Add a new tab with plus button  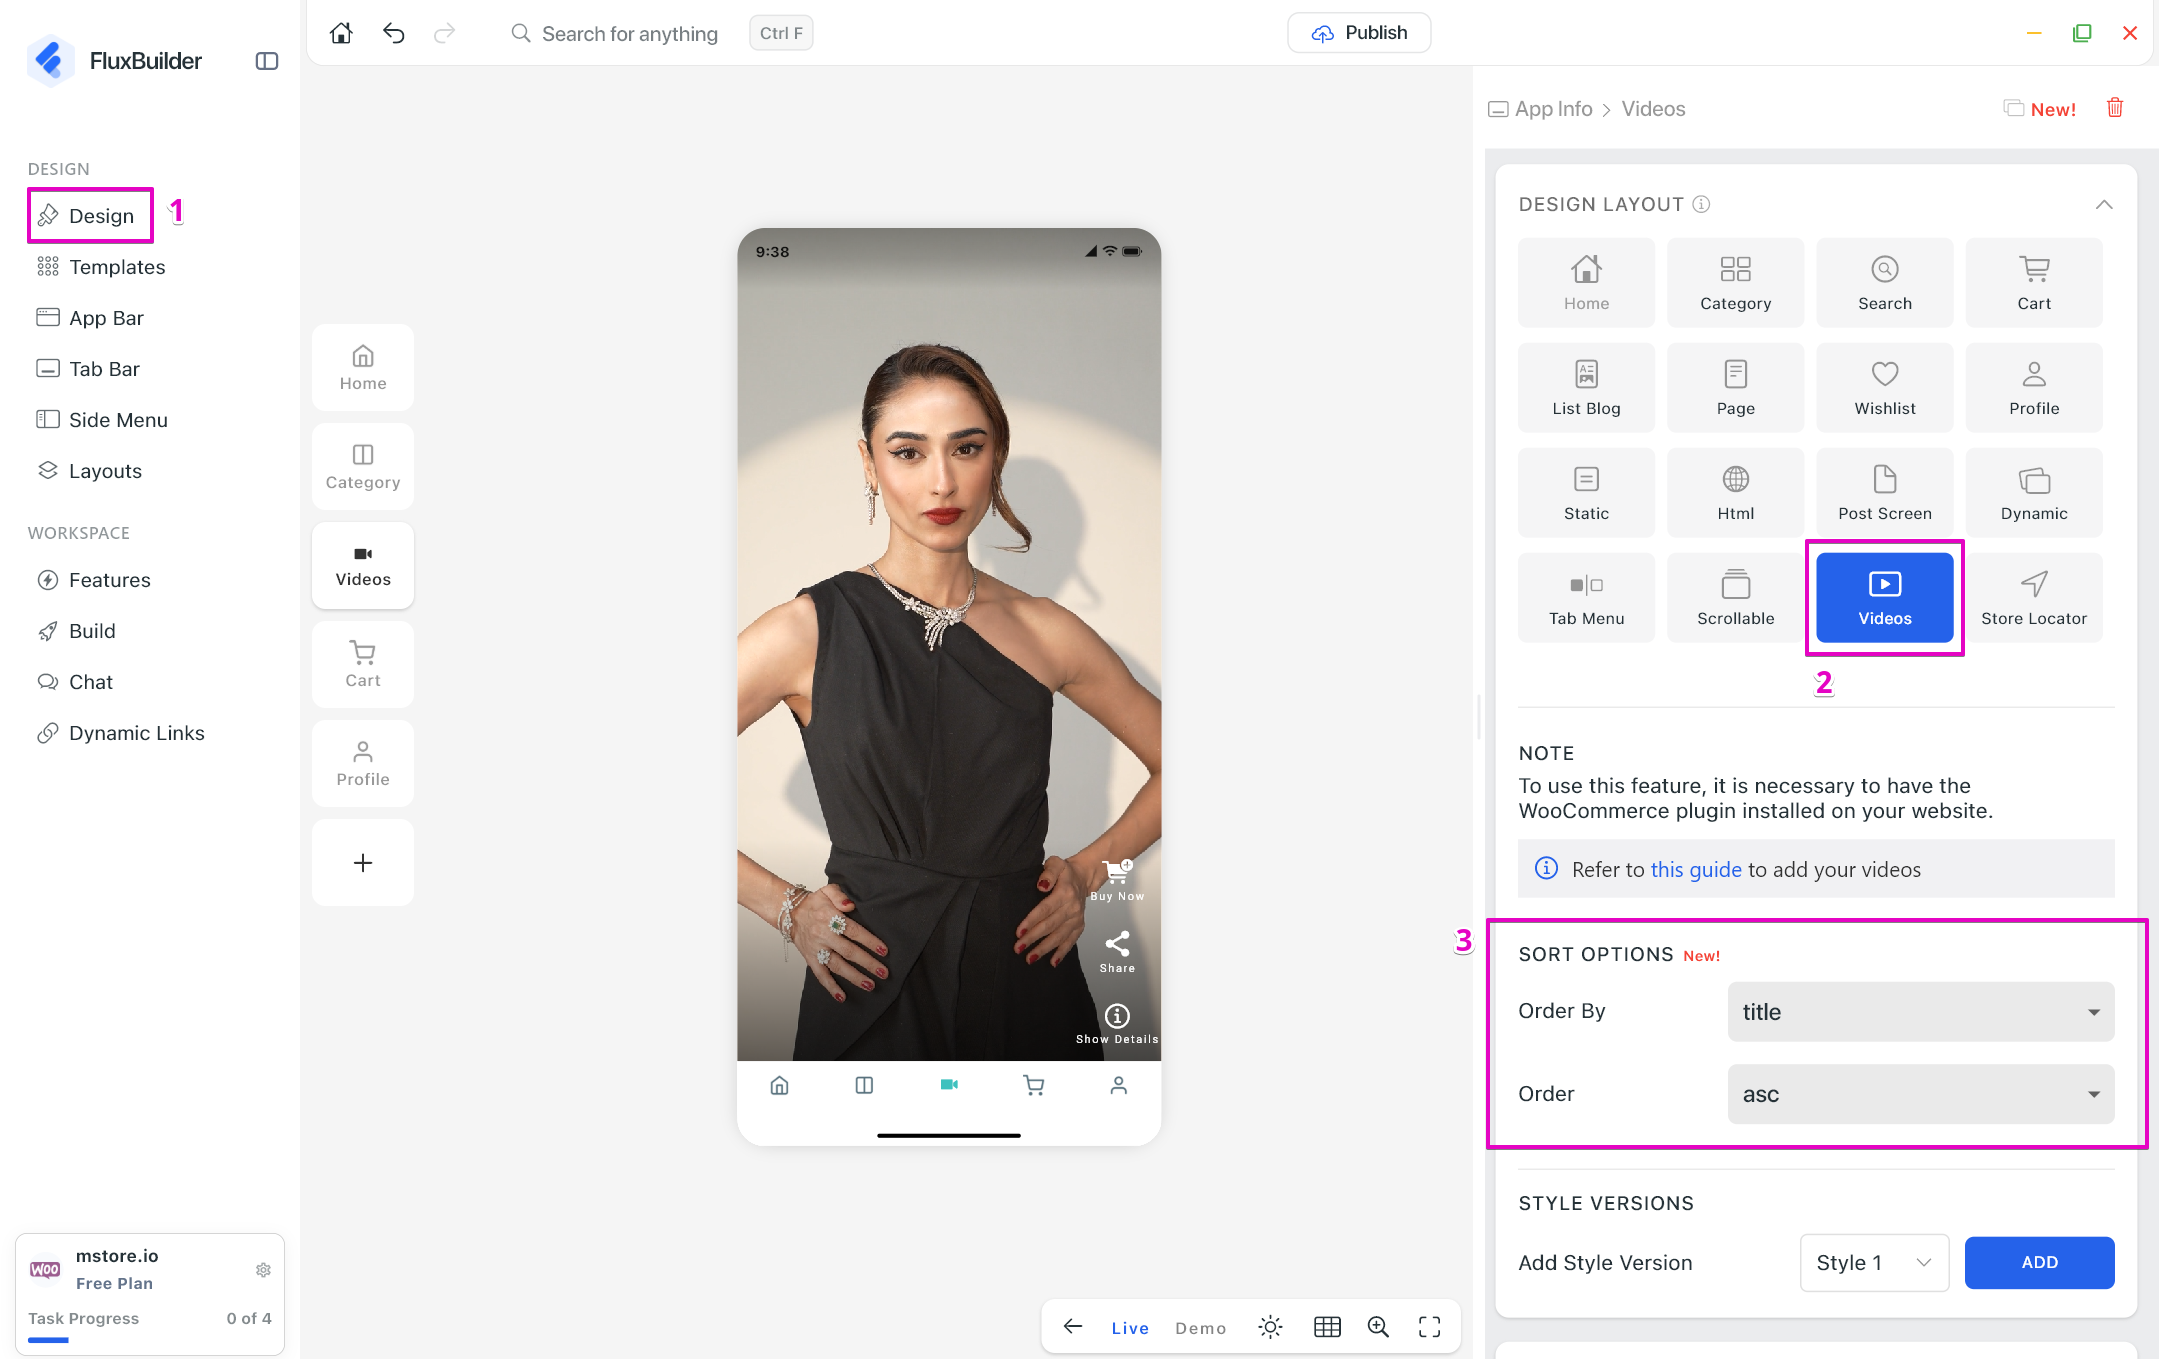363,862
